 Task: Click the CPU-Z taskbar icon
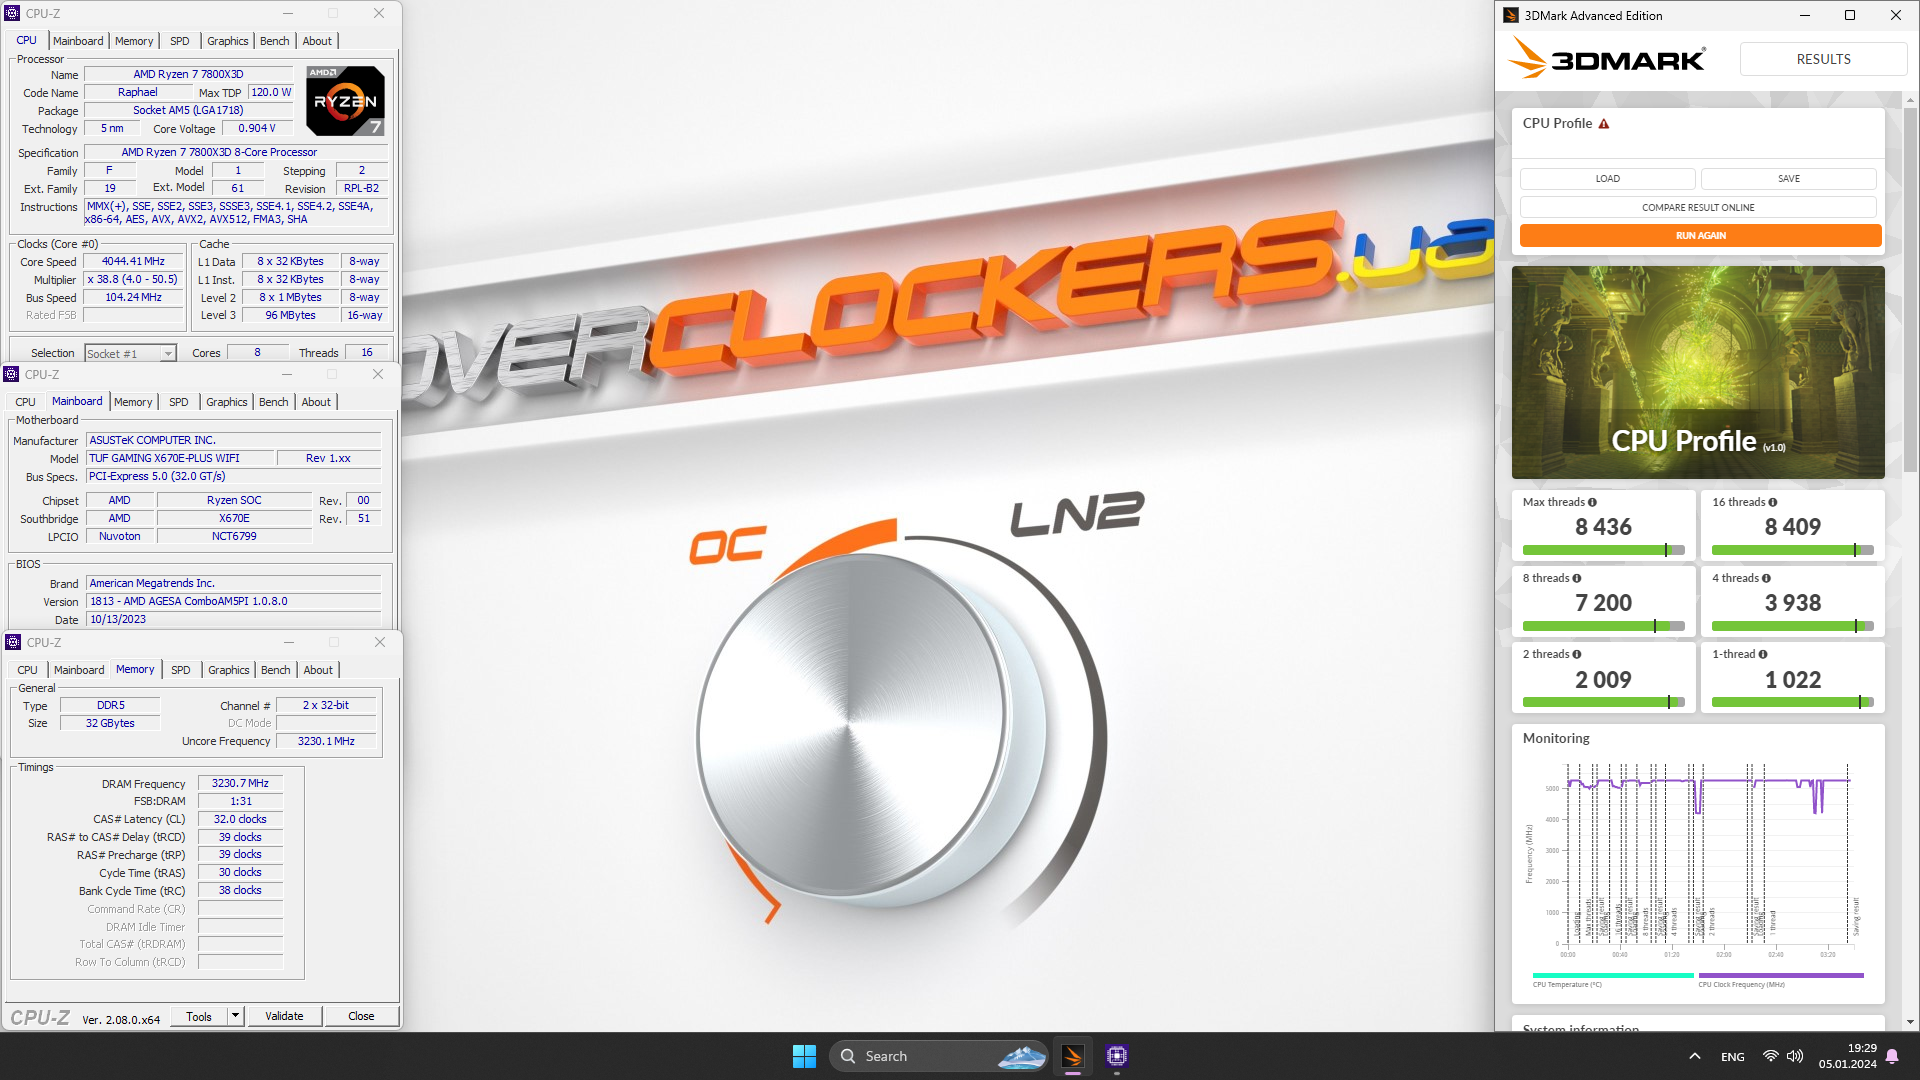[x=1117, y=1055]
